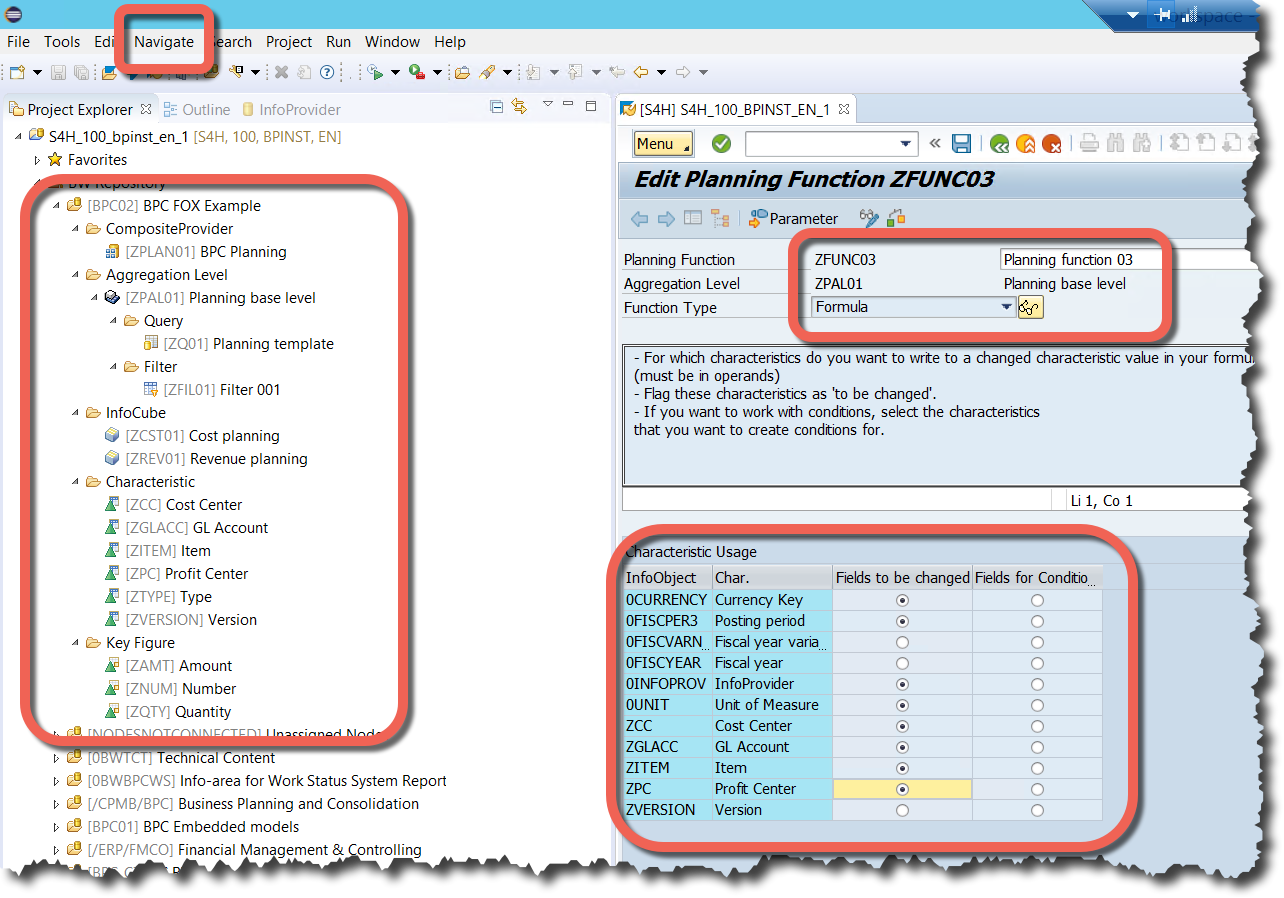Select Fields to be changed for 0CURRENCY Currency Key

[902, 599]
